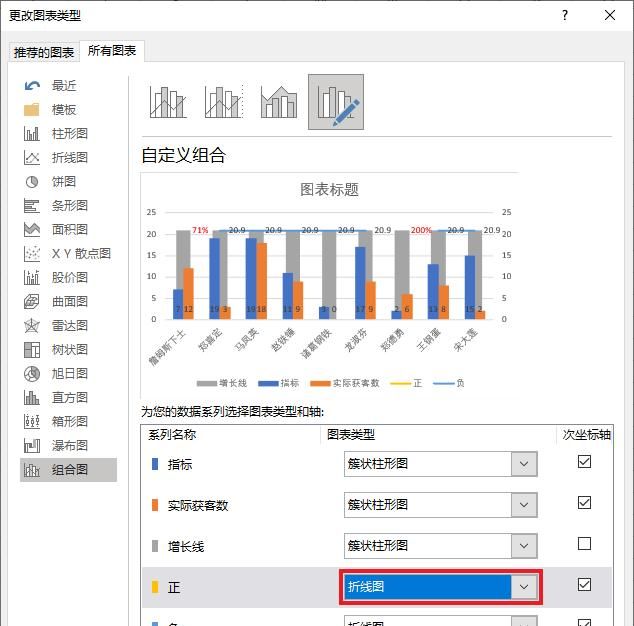Click the 增长线 legend entry in preview
This screenshot has width=634, height=626.
coord(222,383)
